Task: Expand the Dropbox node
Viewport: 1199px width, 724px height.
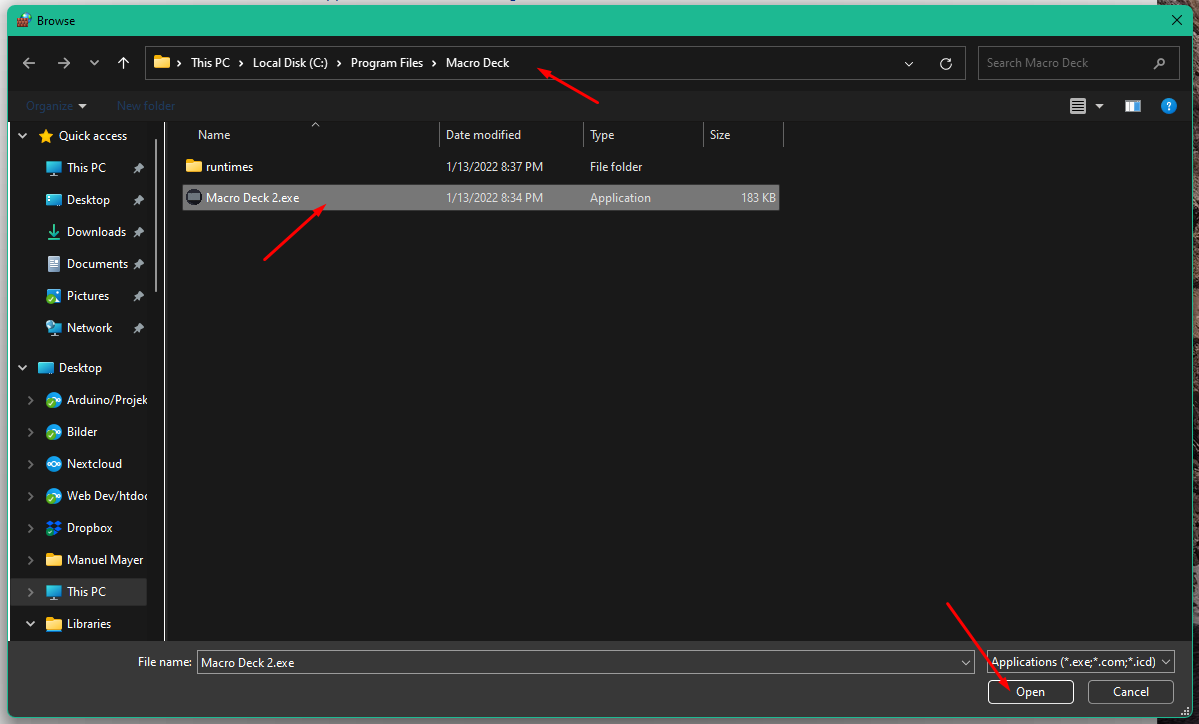Action: coord(31,528)
